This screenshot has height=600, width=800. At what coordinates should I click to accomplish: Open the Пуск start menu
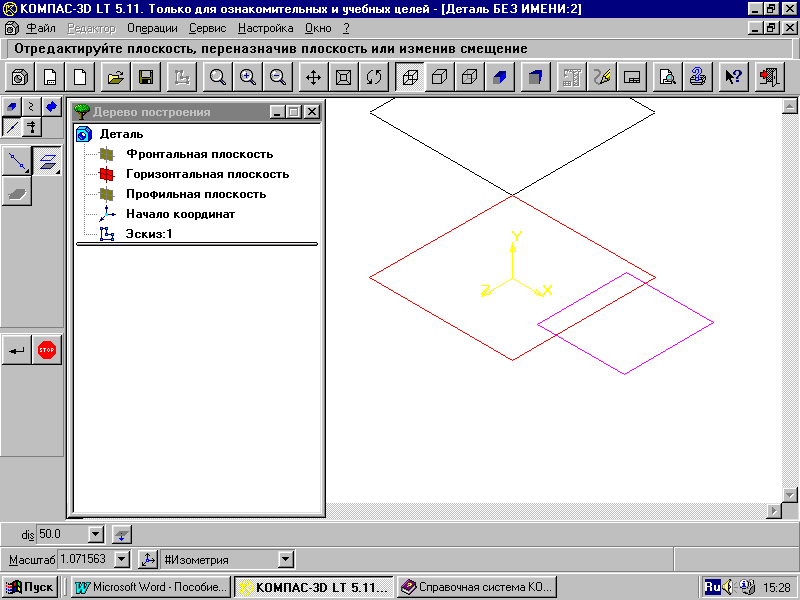(x=30, y=587)
